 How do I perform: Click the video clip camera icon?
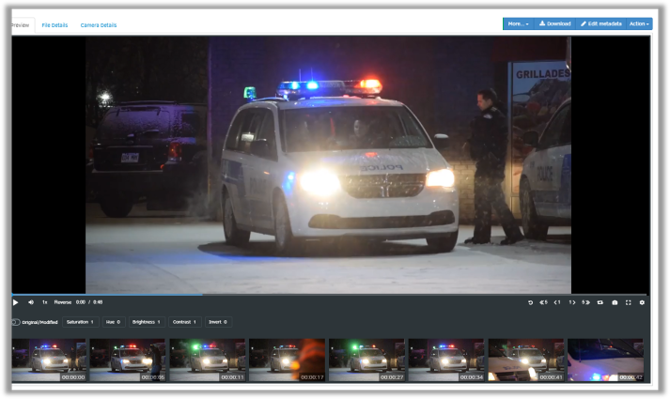click(x=600, y=302)
